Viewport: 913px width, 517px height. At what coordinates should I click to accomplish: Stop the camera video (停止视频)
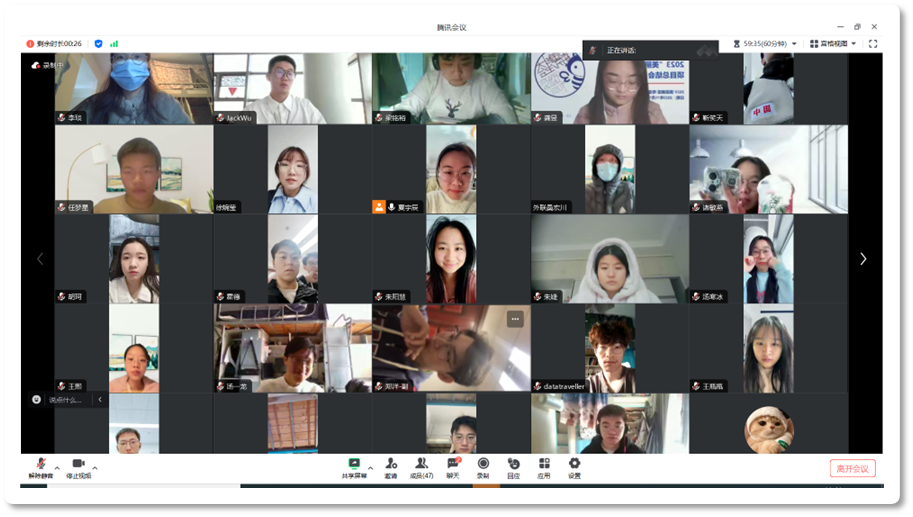[x=78, y=467]
